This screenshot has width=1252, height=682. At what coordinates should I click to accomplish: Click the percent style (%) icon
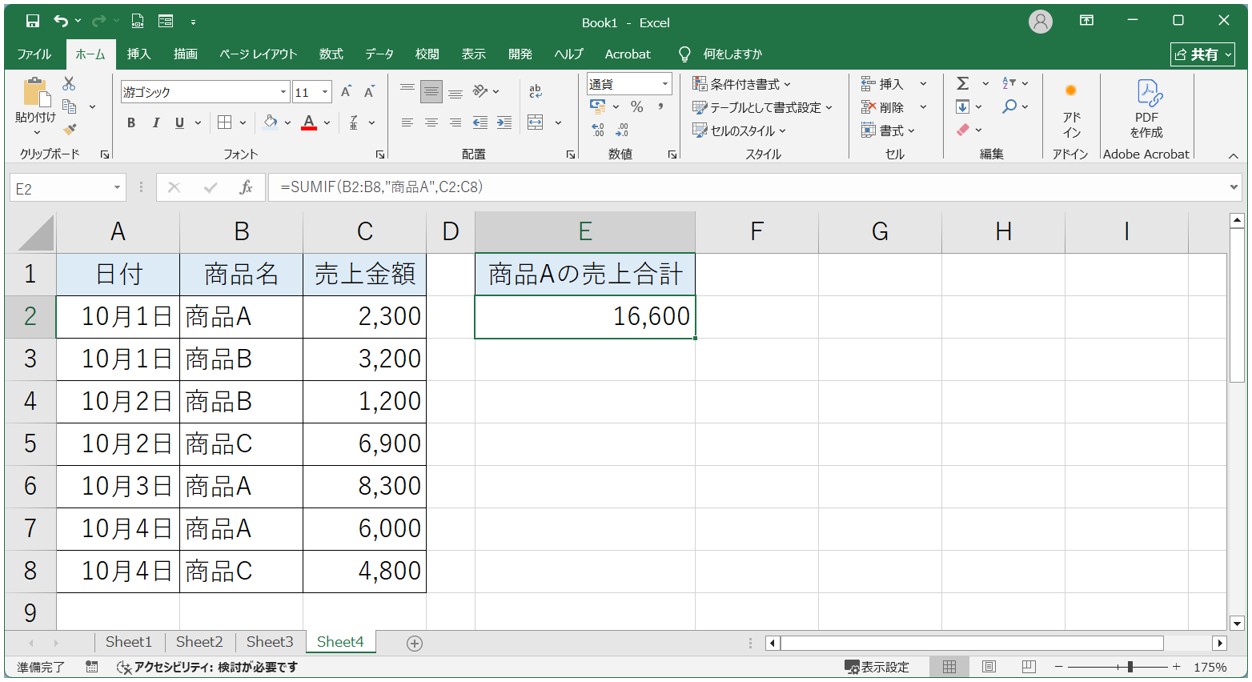tap(637, 106)
